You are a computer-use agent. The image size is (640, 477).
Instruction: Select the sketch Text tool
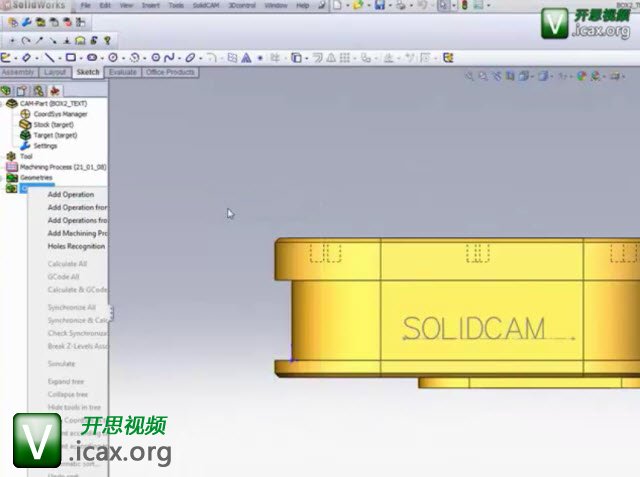coord(246,58)
